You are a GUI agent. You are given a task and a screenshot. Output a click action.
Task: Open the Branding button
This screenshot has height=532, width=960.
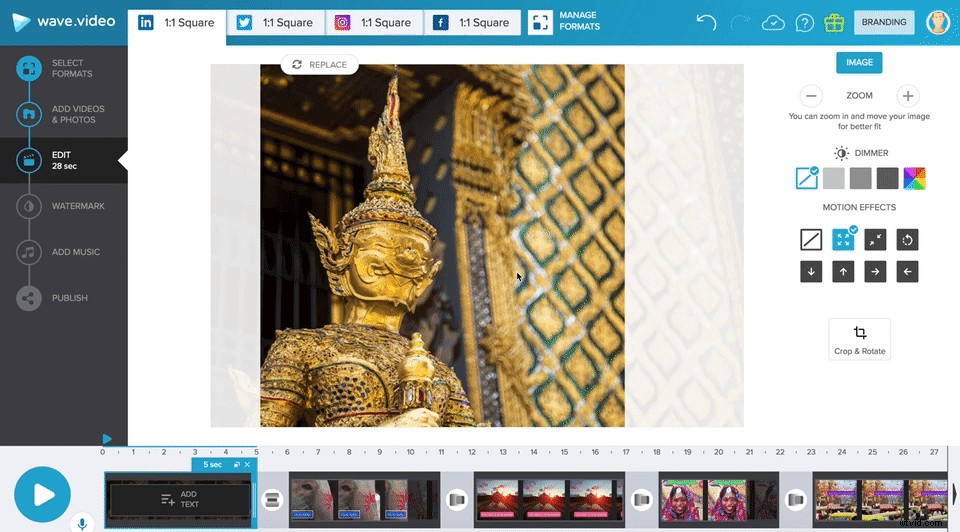pos(884,22)
